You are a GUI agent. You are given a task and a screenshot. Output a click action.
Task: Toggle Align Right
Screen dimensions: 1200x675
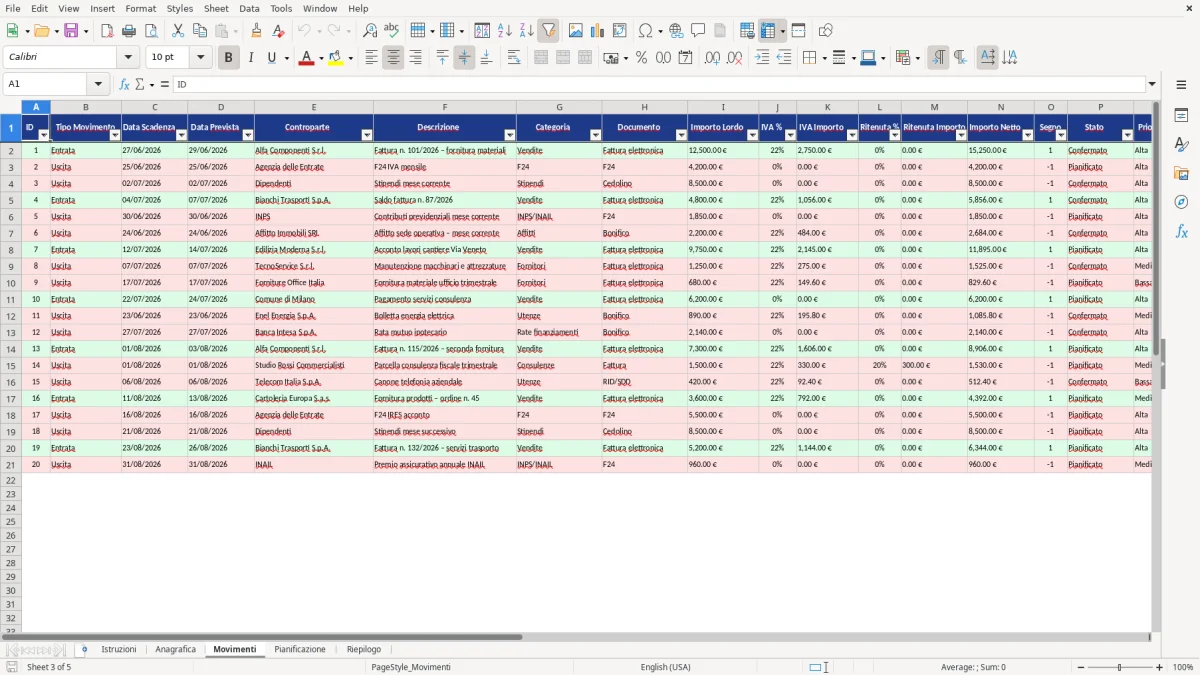click(415, 58)
